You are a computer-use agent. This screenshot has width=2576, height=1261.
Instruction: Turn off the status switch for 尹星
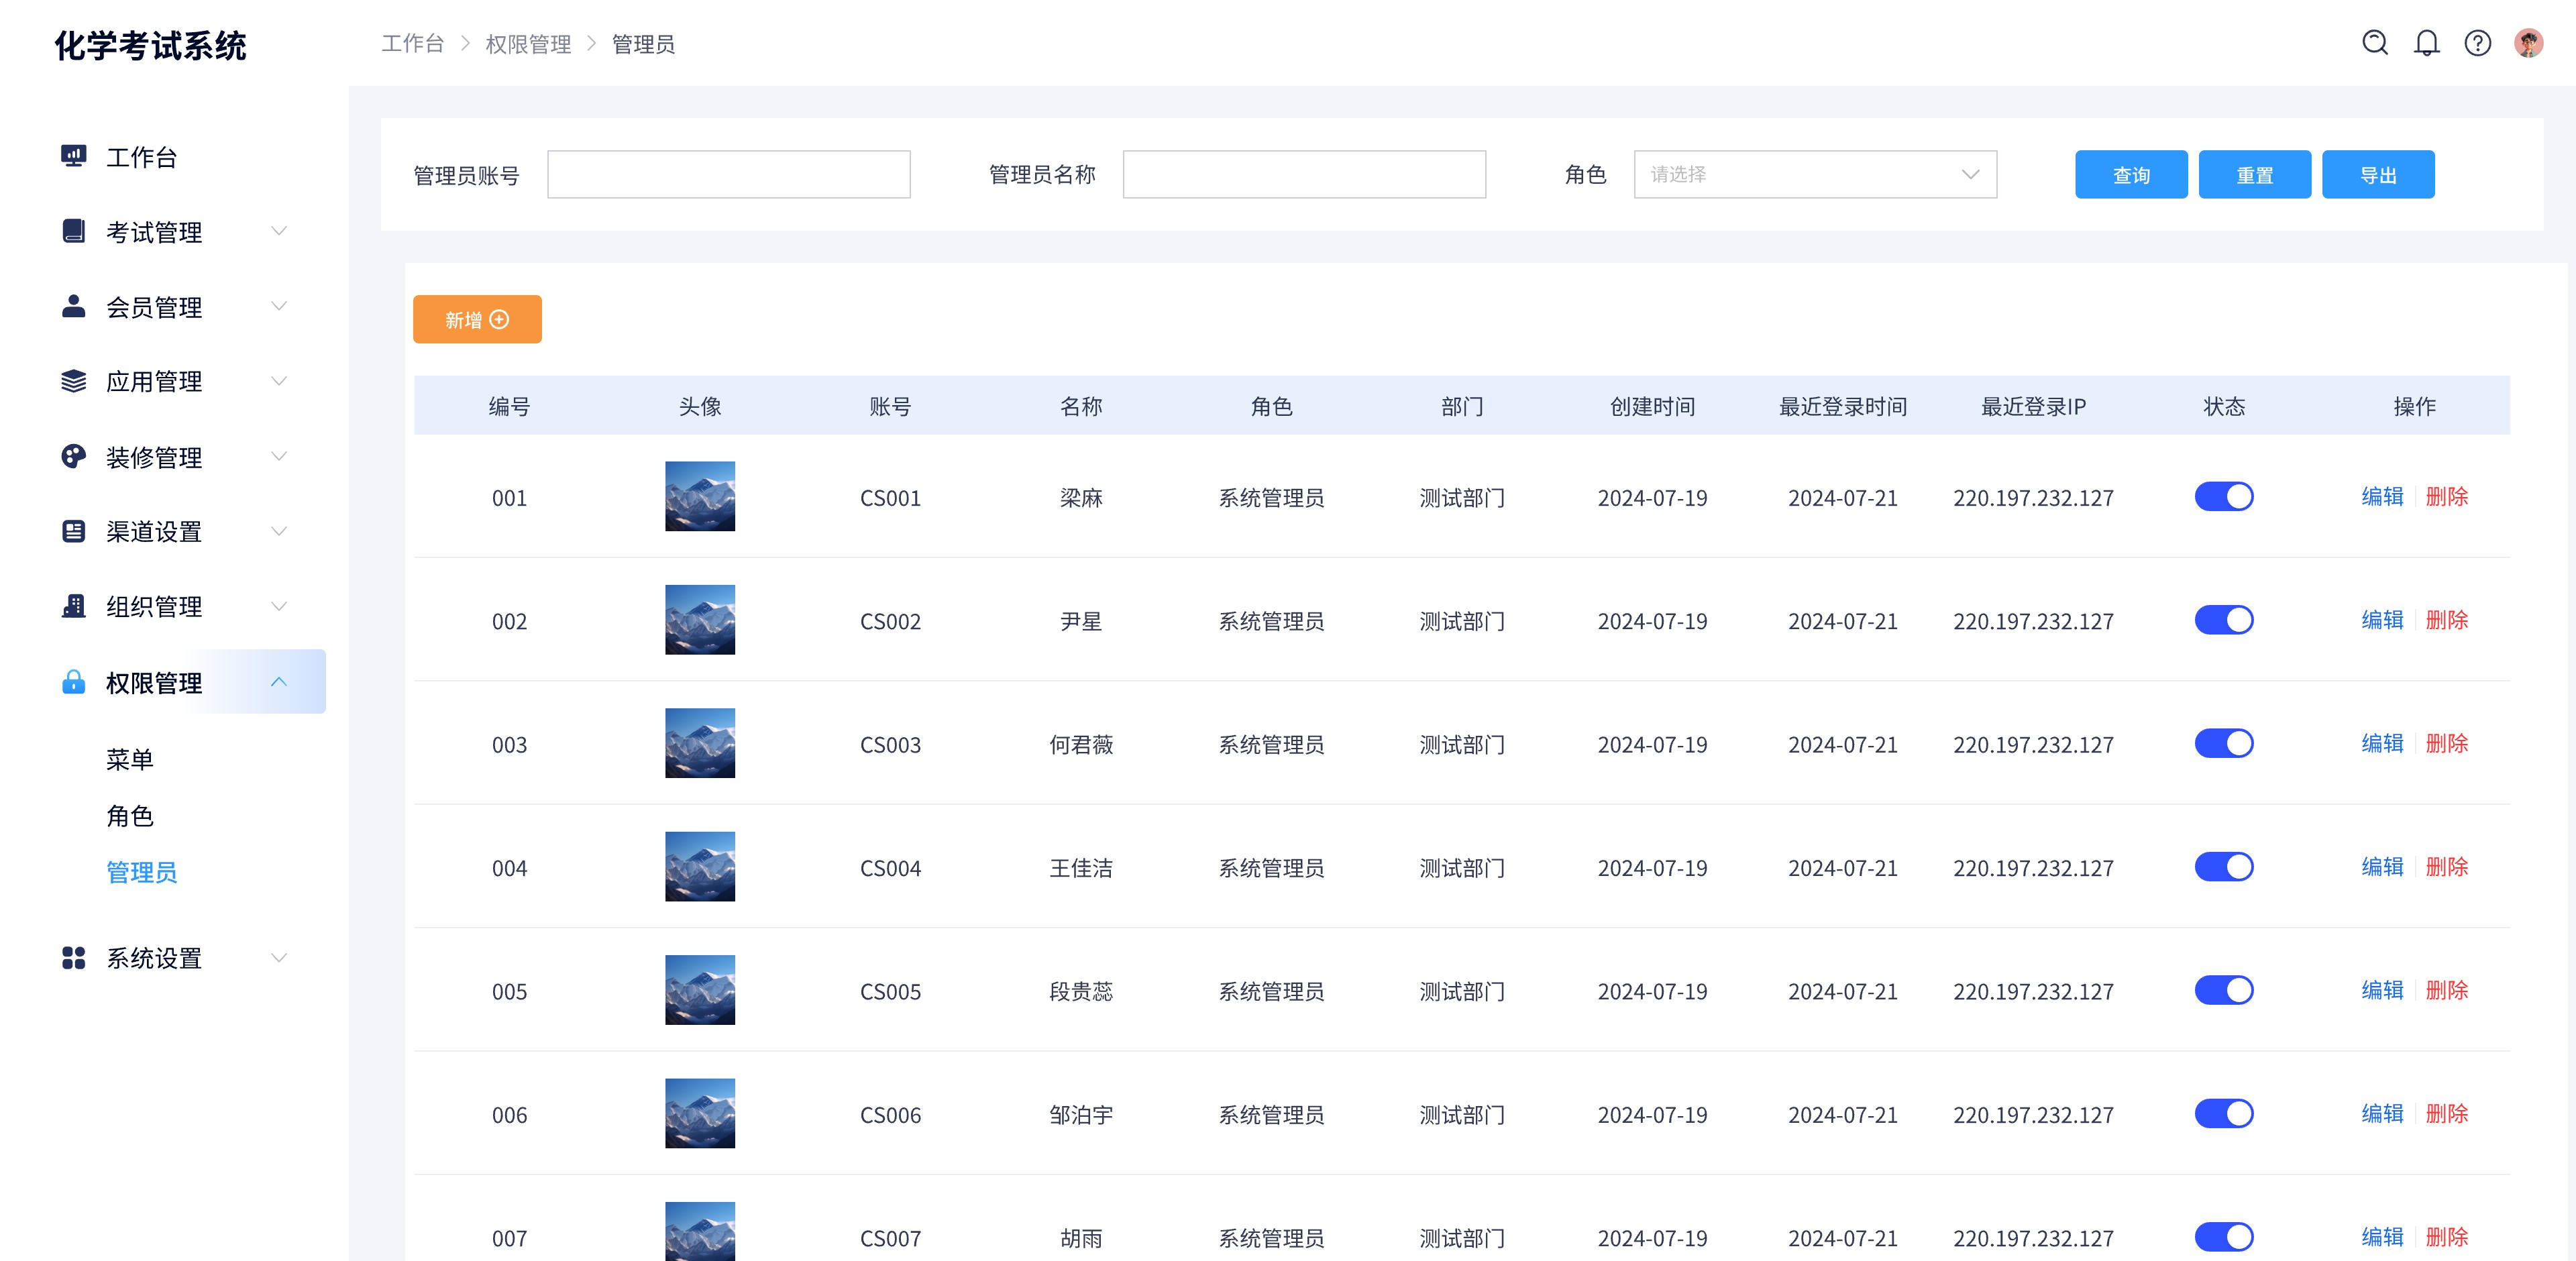coord(2224,620)
